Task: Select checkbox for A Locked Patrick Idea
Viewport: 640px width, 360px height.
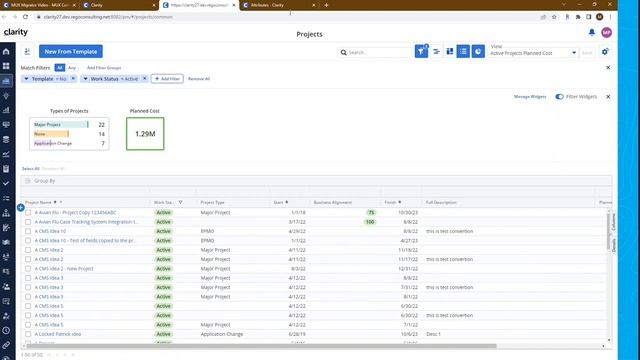Action: tap(28, 334)
